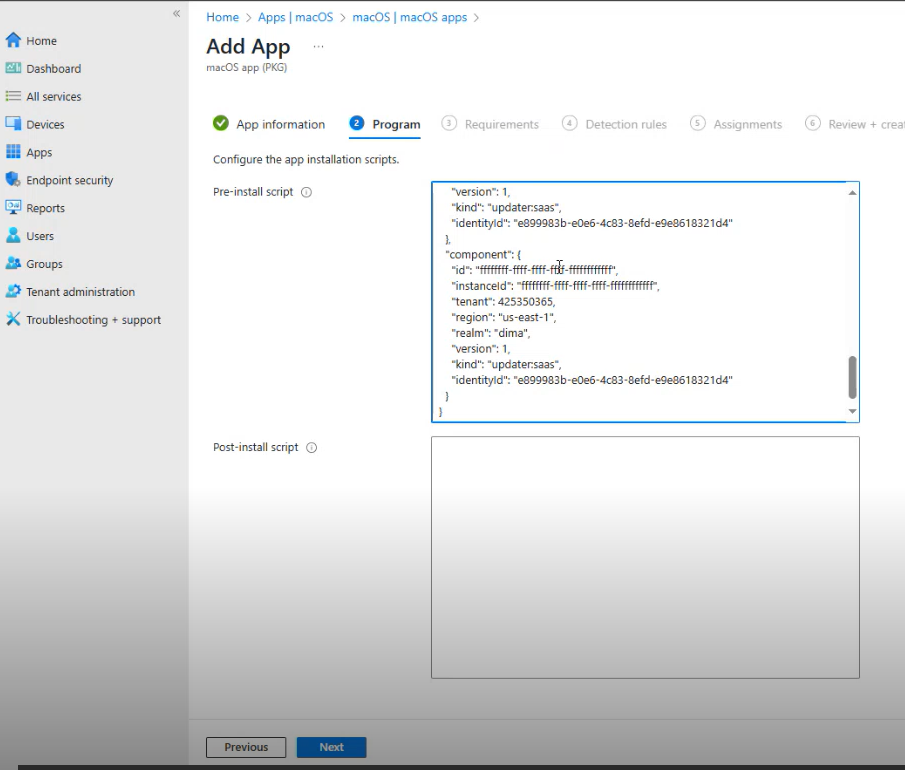Open Endpoint security in left navigation

70,180
